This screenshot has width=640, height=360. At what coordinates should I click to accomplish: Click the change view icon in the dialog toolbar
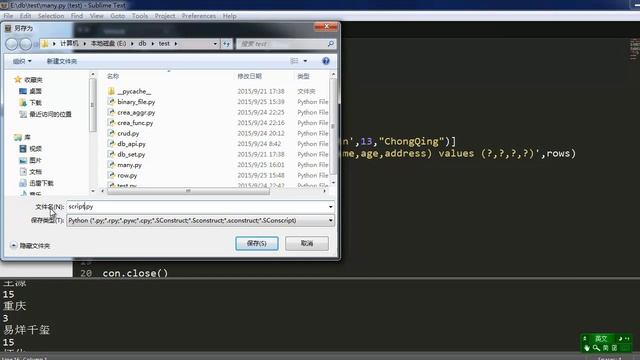click(x=294, y=61)
